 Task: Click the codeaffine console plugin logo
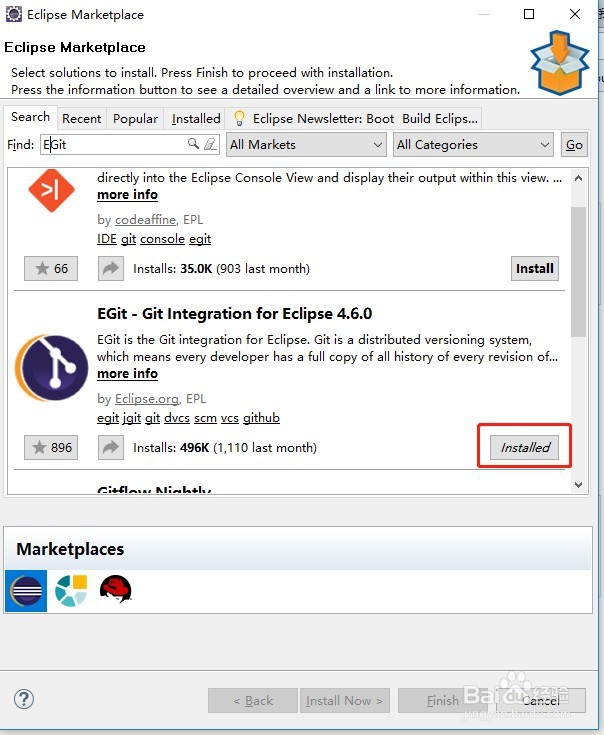[51, 190]
